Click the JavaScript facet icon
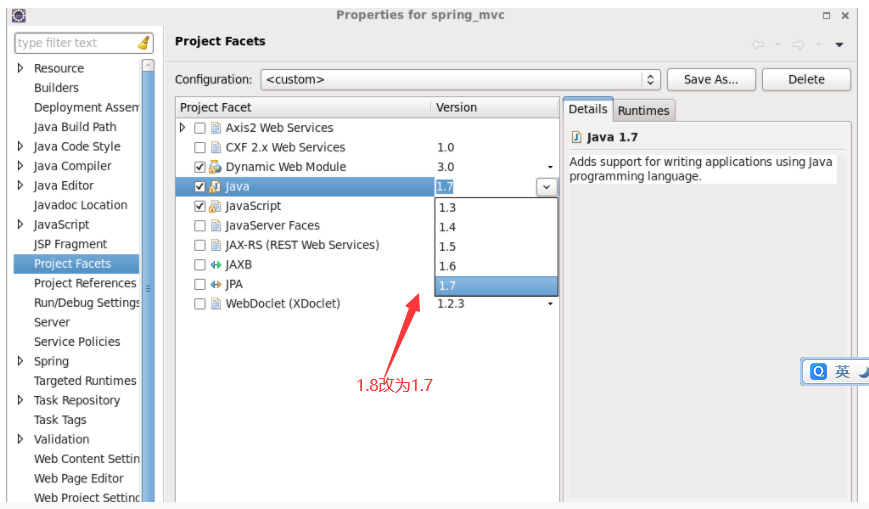 [x=215, y=206]
